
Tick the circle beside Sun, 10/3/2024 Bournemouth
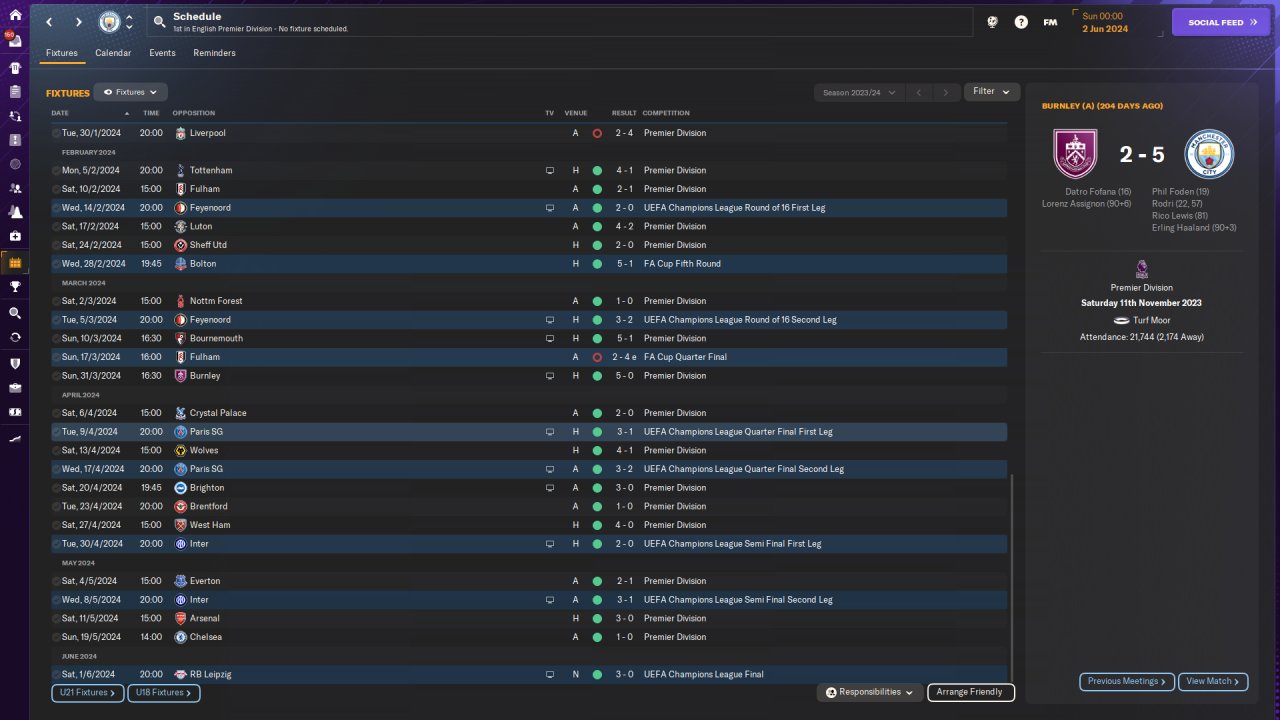[x=56, y=339]
